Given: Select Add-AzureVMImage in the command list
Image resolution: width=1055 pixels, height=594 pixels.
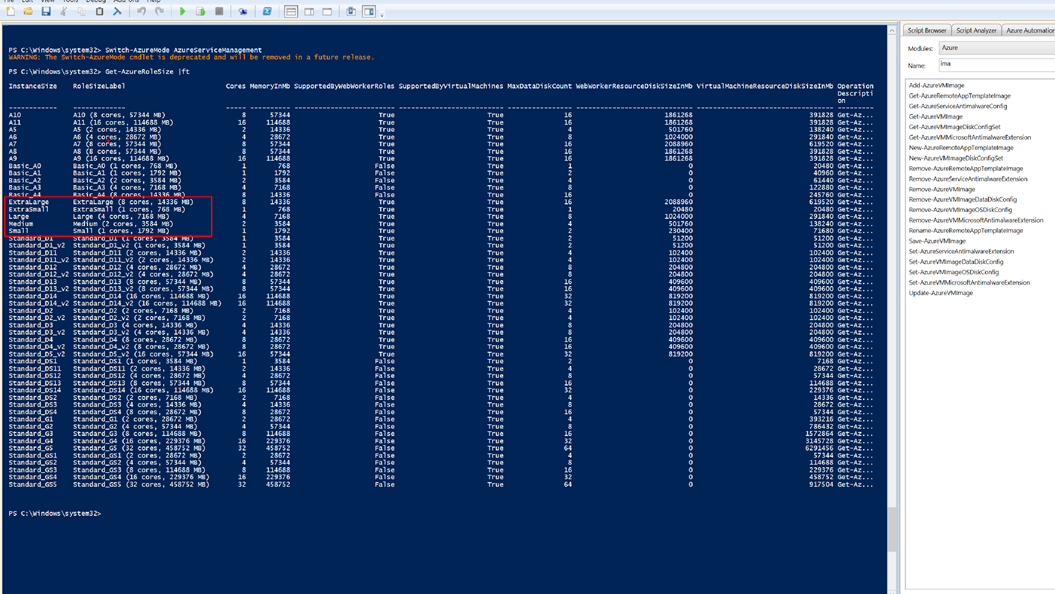Looking at the screenshot, I should 936,85.
